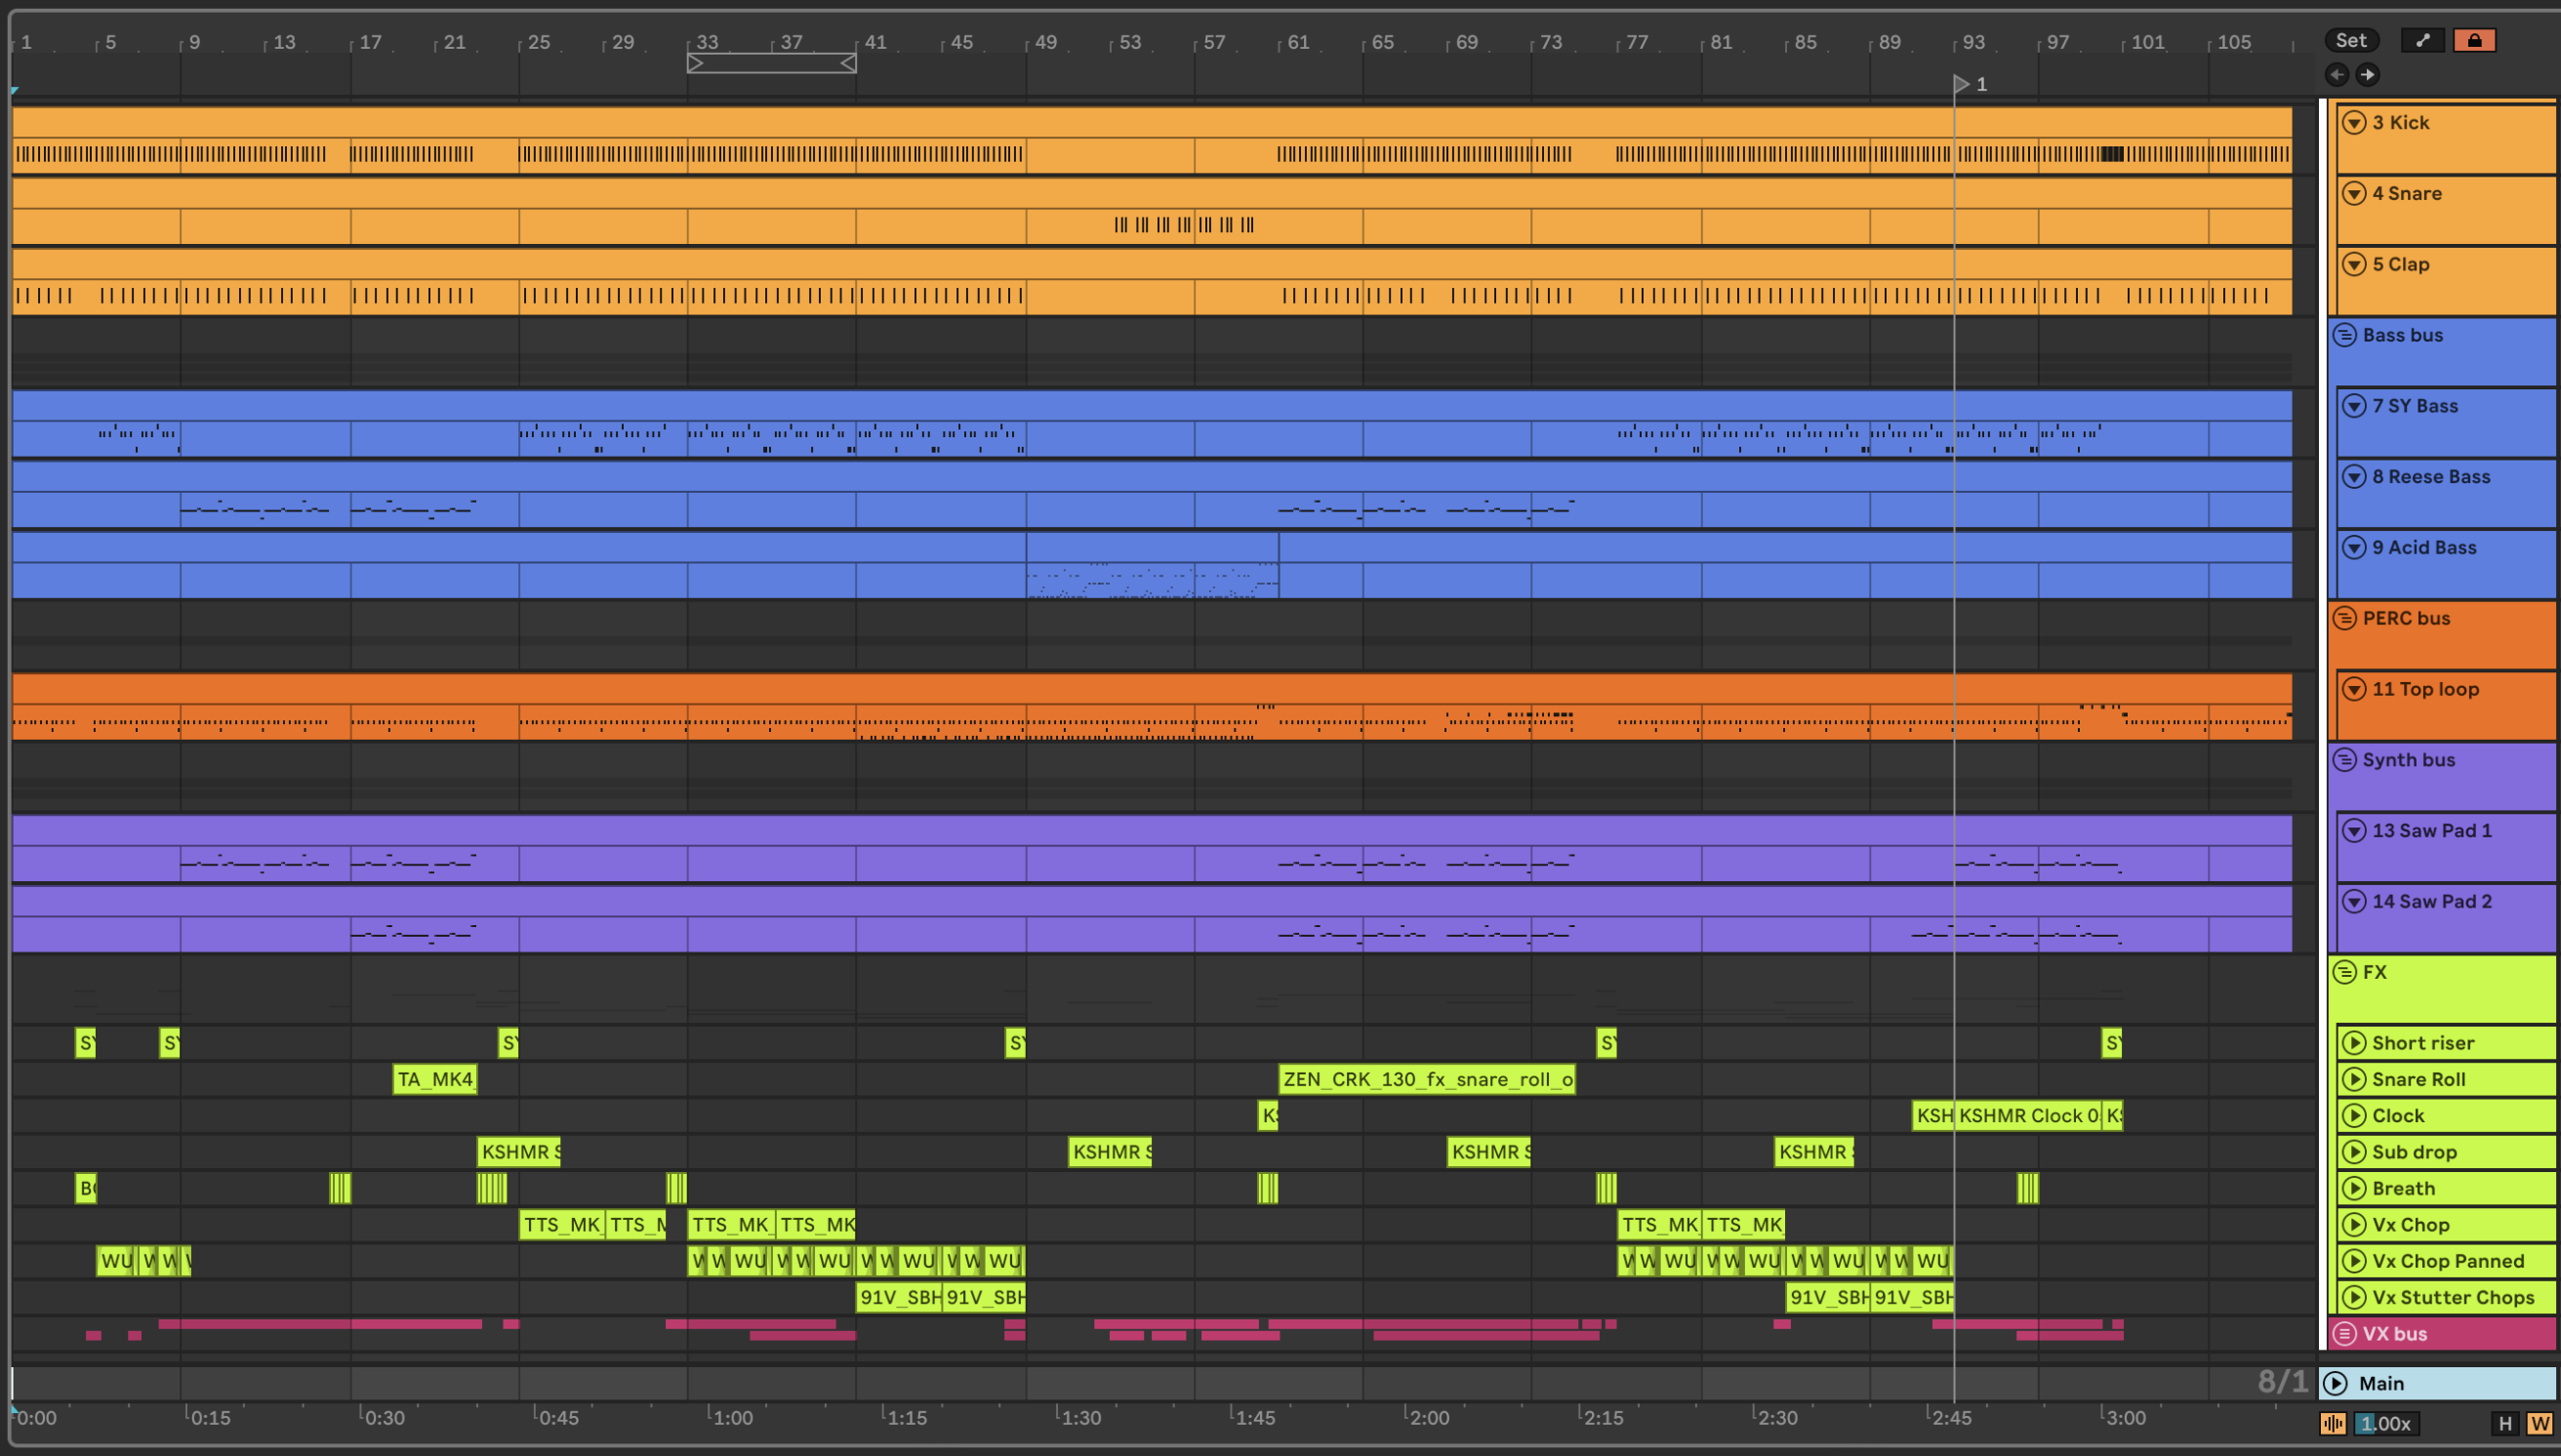Toggle Optimize Arrangement Height H button
2561x1456 pixels.
(2504, 1423)
